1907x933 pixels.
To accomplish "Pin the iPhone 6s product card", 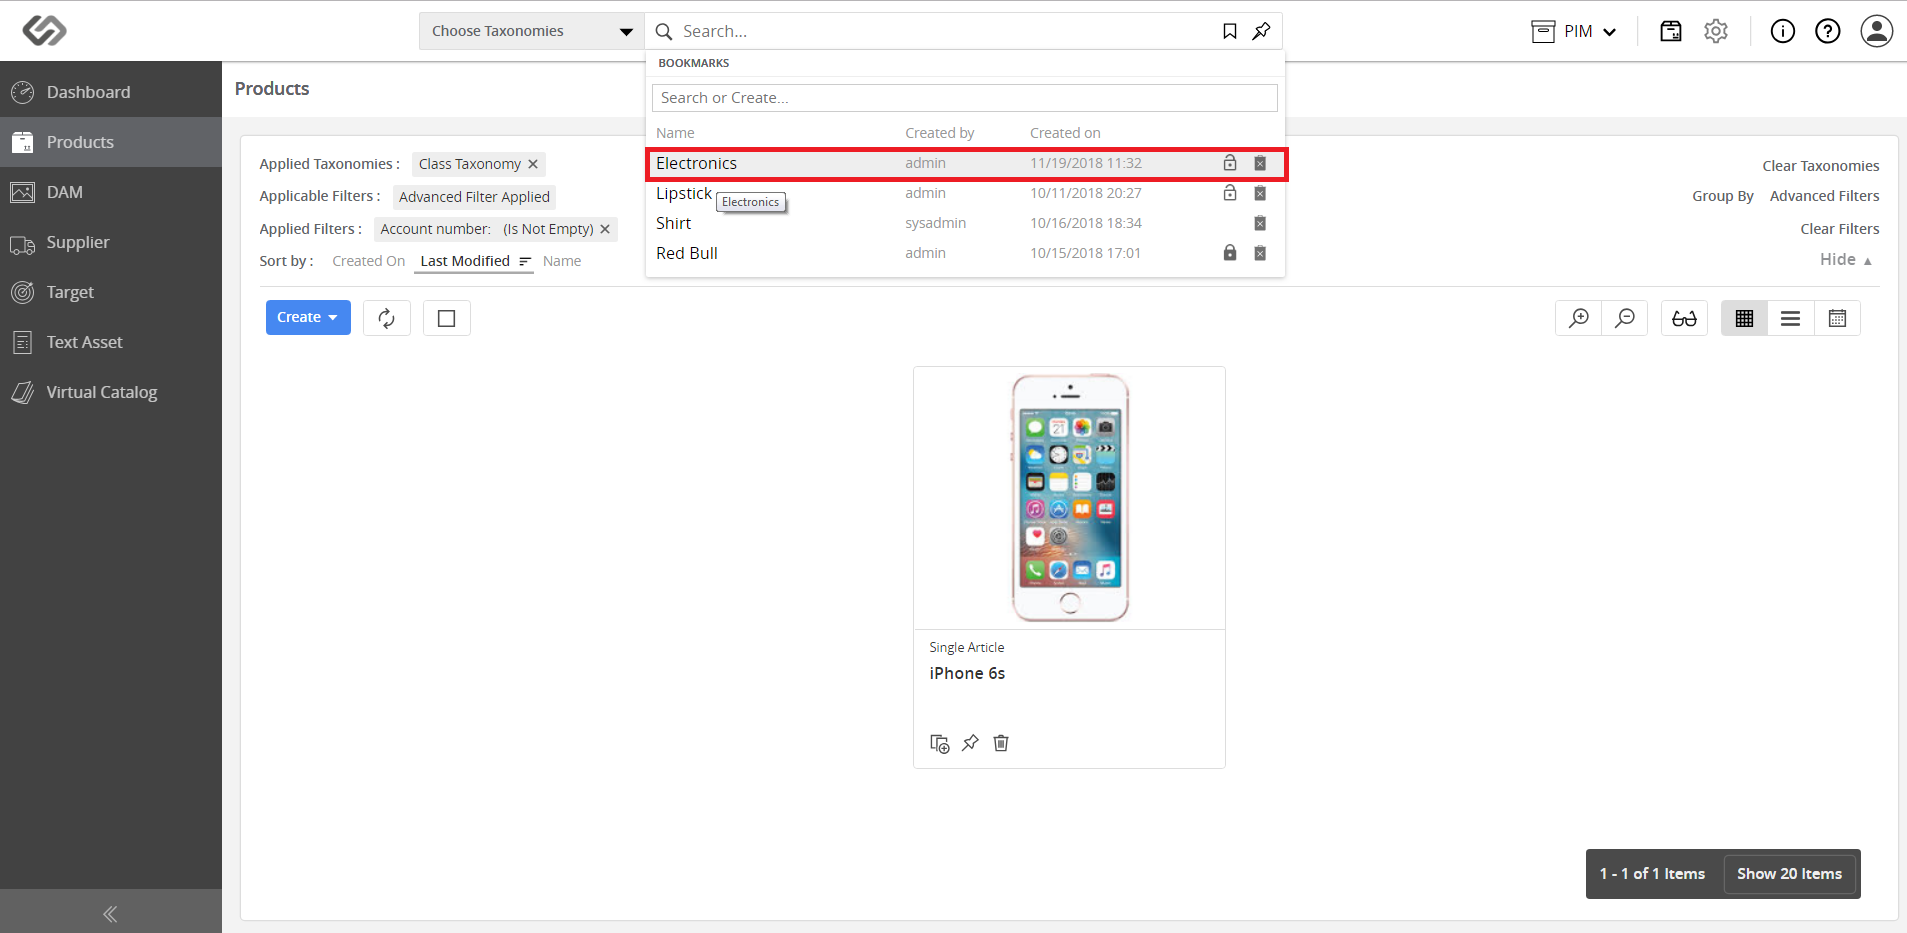I will click(970, 743).
